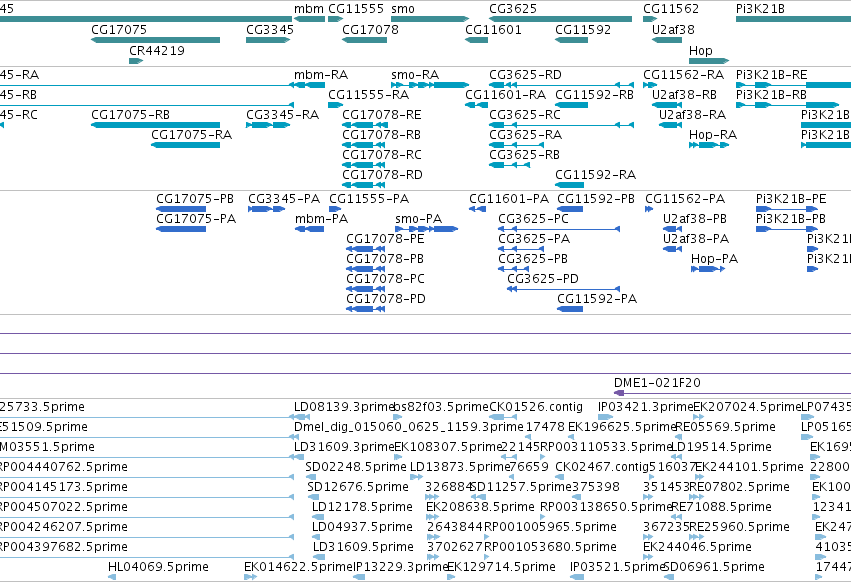The width and height of the screenshot is (851, 582).
Task: Select the 'CG3345-PA' protein label
Action: (284, 199)
